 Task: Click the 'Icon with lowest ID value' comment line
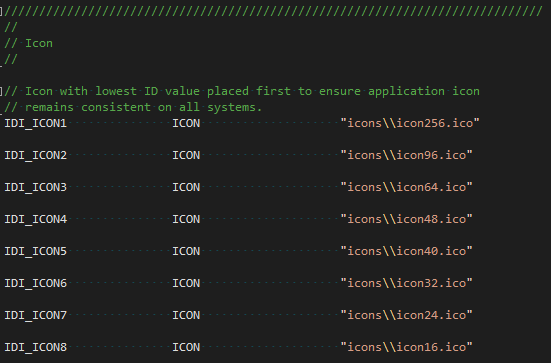(242, 91)
